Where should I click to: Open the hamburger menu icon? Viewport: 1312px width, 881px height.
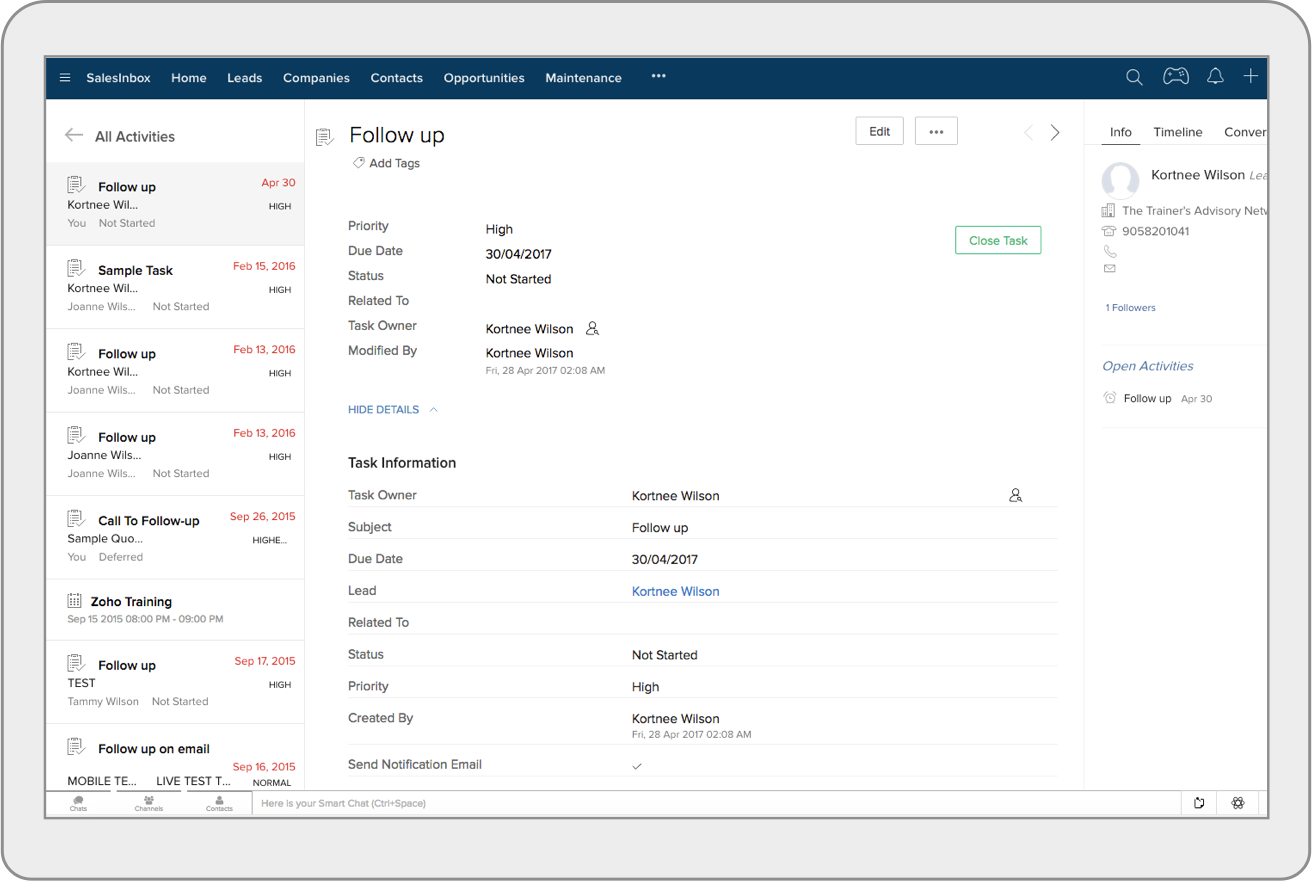(x=65, y=78)
